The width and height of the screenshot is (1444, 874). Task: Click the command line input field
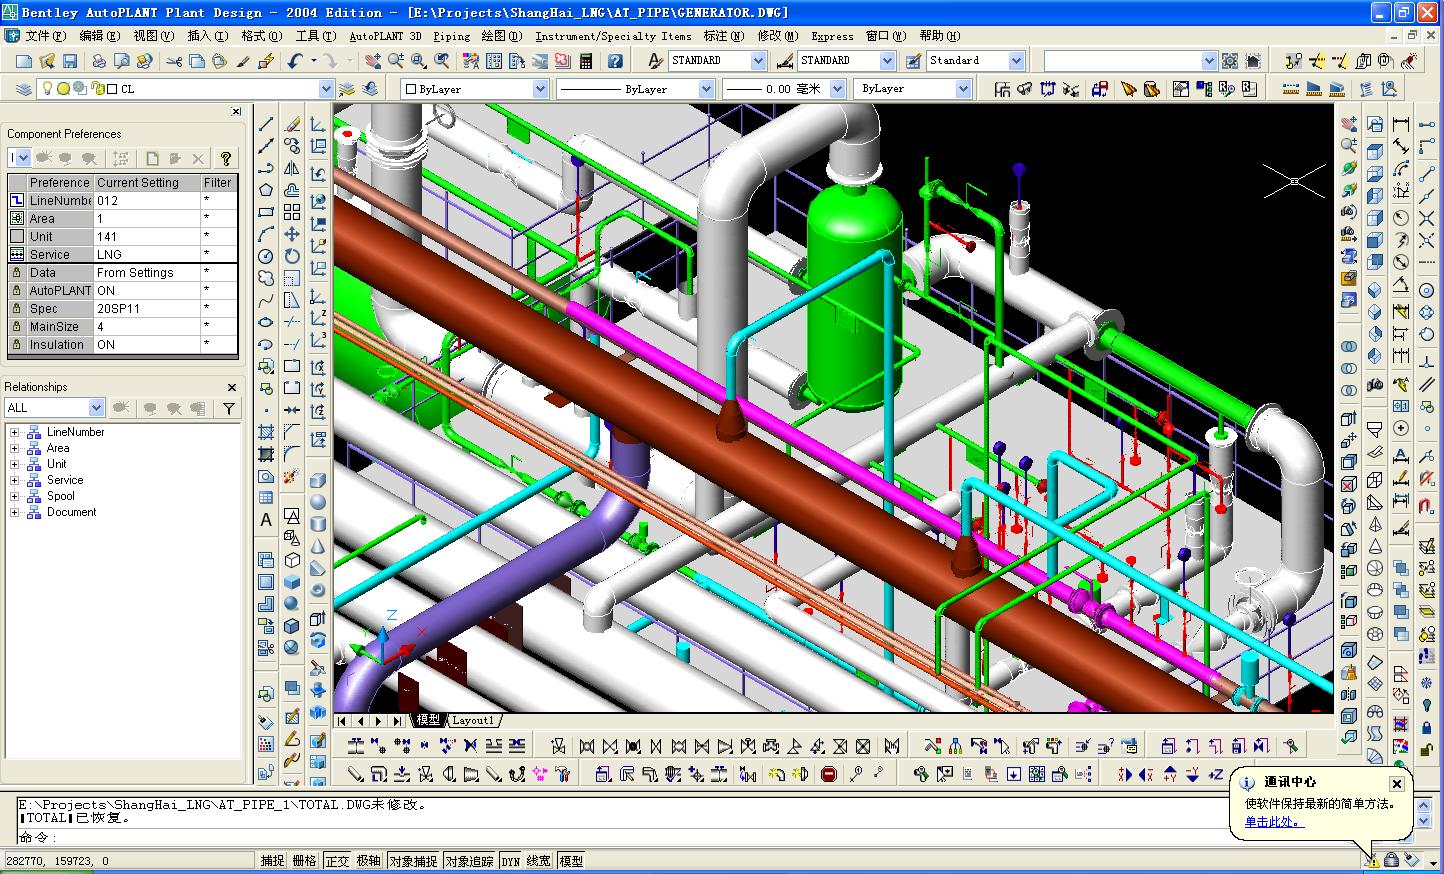pyautogui.click(x=620, y=838)
